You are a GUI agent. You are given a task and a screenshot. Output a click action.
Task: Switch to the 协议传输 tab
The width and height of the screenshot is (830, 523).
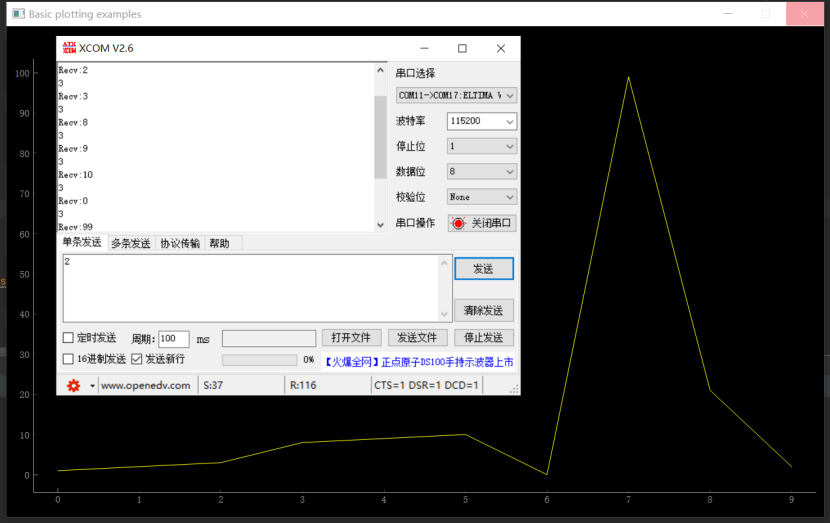(x=180, y=243)
